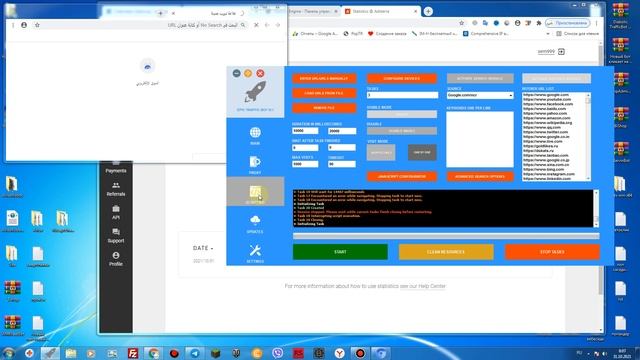The image size is (640, 360).
Task: Select https://www.wikipedia.org in referrer list
Action: pos(547,122)
